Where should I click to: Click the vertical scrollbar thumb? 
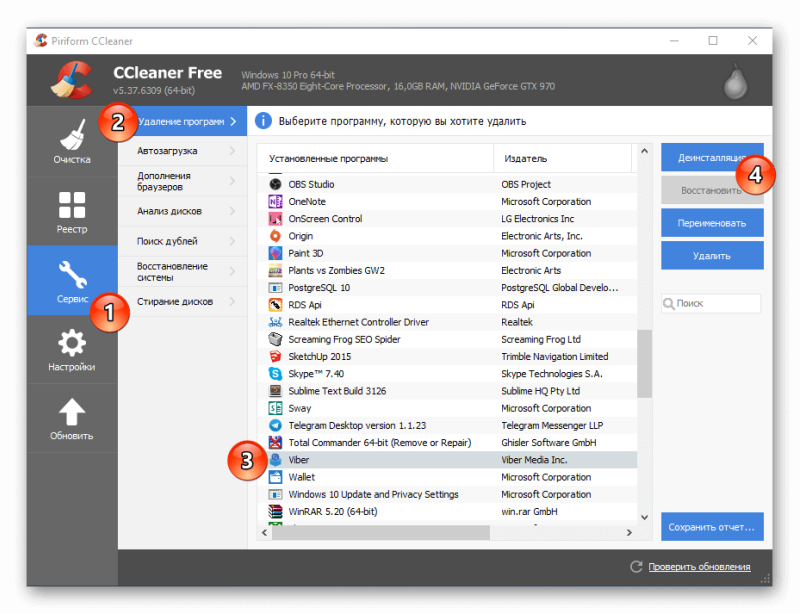point(644,363)
